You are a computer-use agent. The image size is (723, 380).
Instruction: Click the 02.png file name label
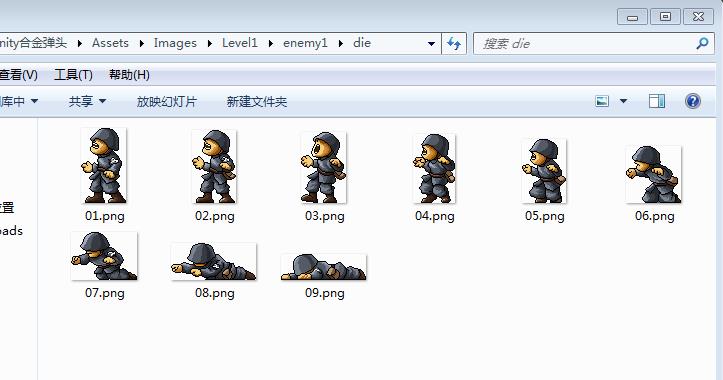[x=214, y=216]
